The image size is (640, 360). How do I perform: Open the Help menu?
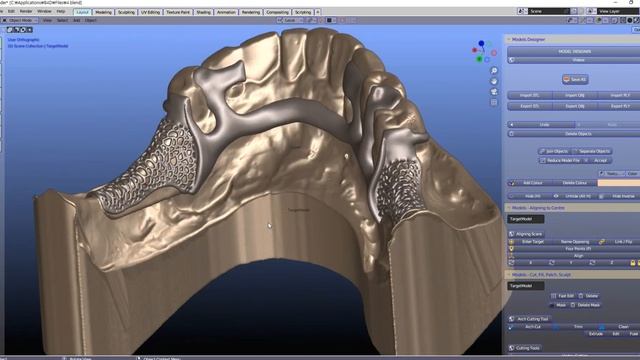(x=61, y=11)
